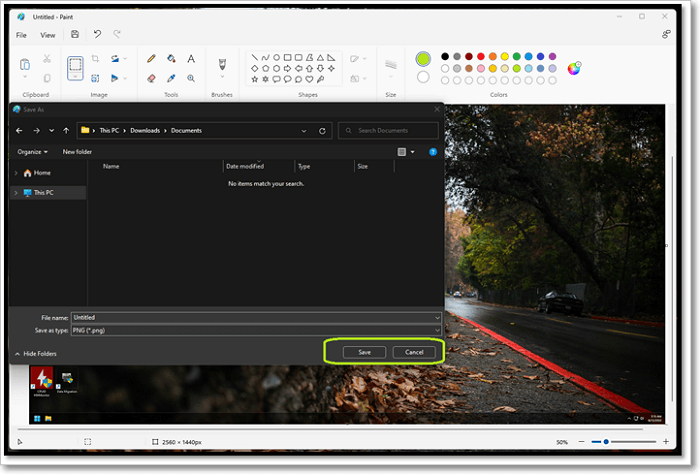Screen dimensions: 700x474
Task: Choose the Text tool
Action: coord(191,59)
